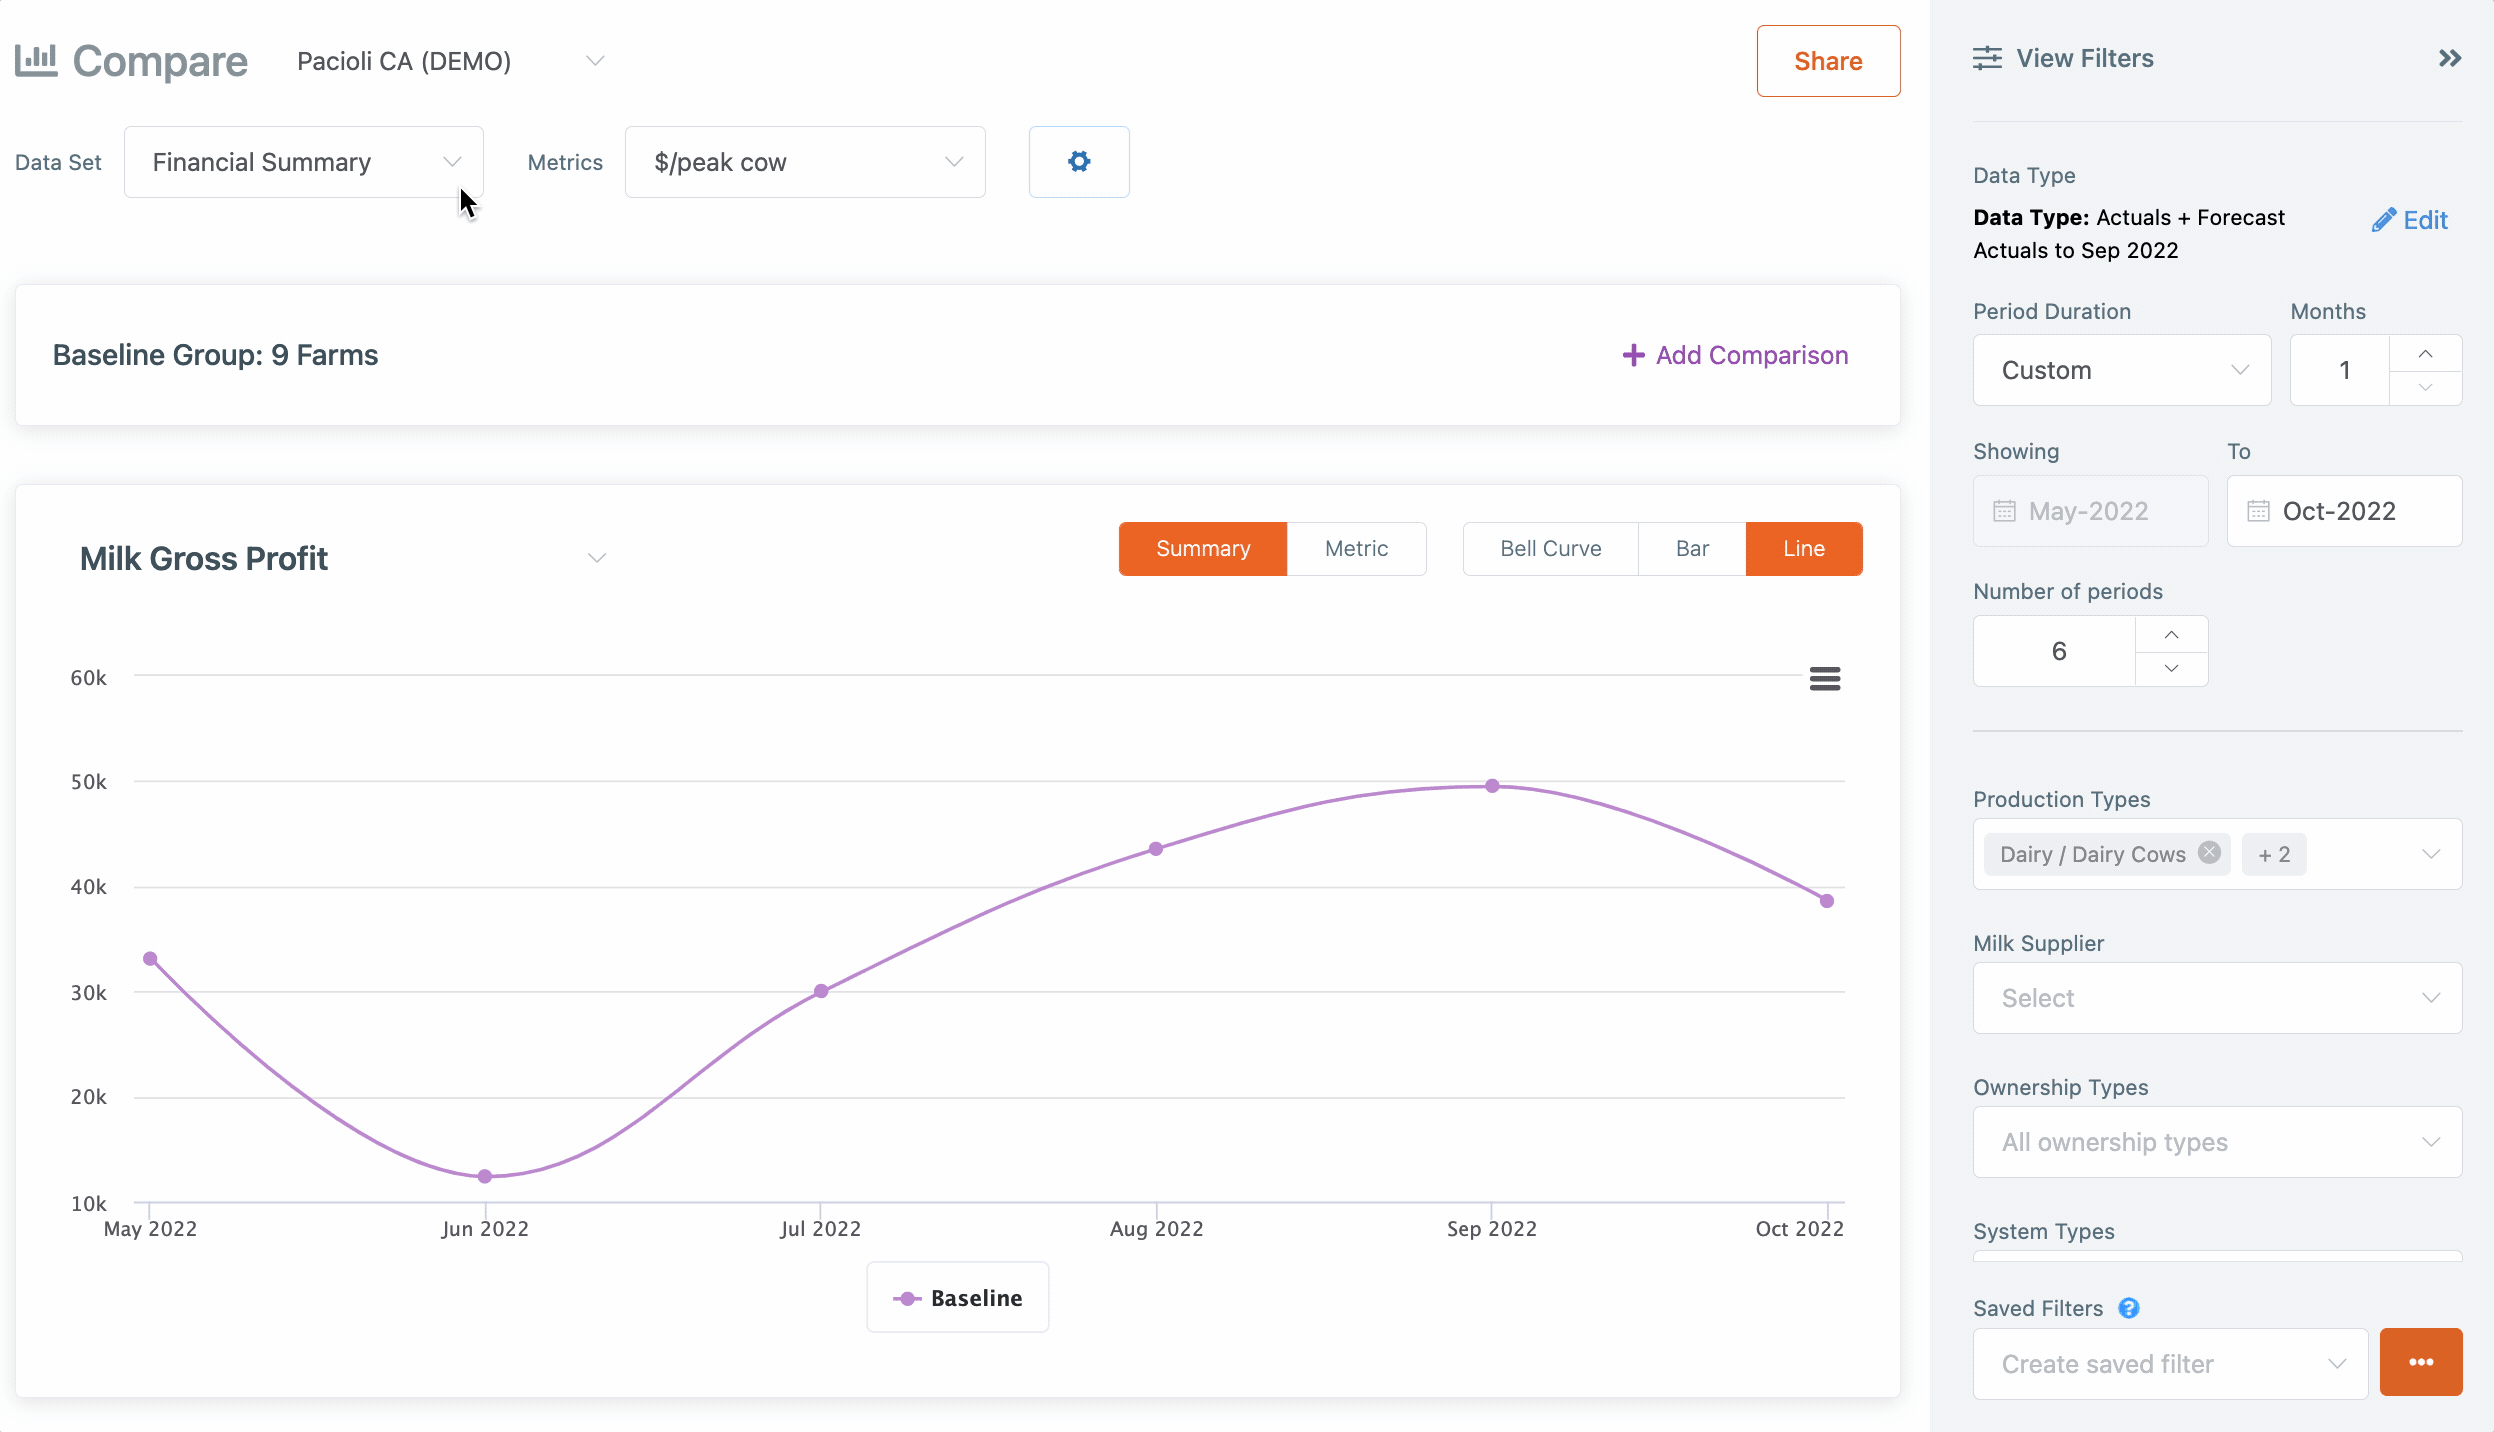Image resolution: width=2494 pixels, height=1432 pixels.
Task: Click the Saved Filters help question icon
Action: click(2129, 1308)
